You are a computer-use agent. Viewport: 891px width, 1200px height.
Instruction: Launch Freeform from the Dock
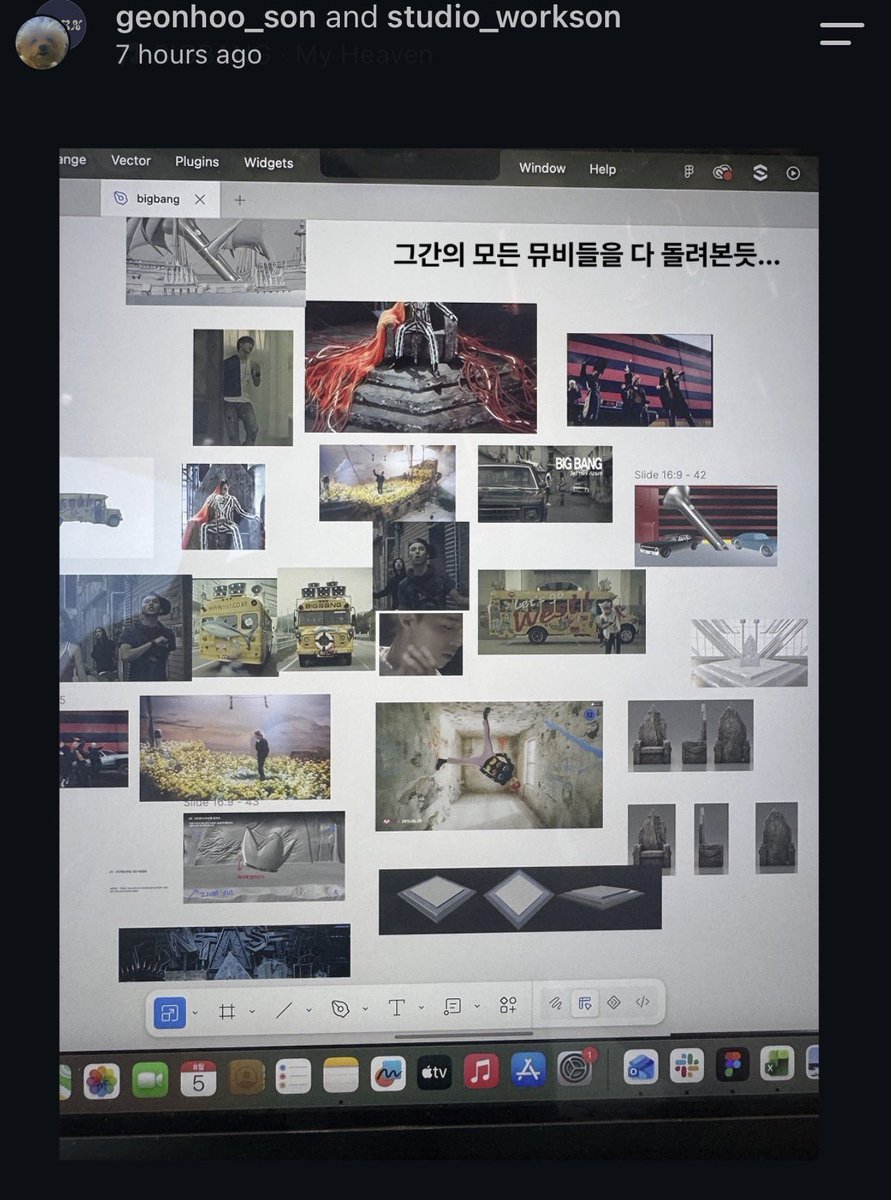(x=388, y=1074)
